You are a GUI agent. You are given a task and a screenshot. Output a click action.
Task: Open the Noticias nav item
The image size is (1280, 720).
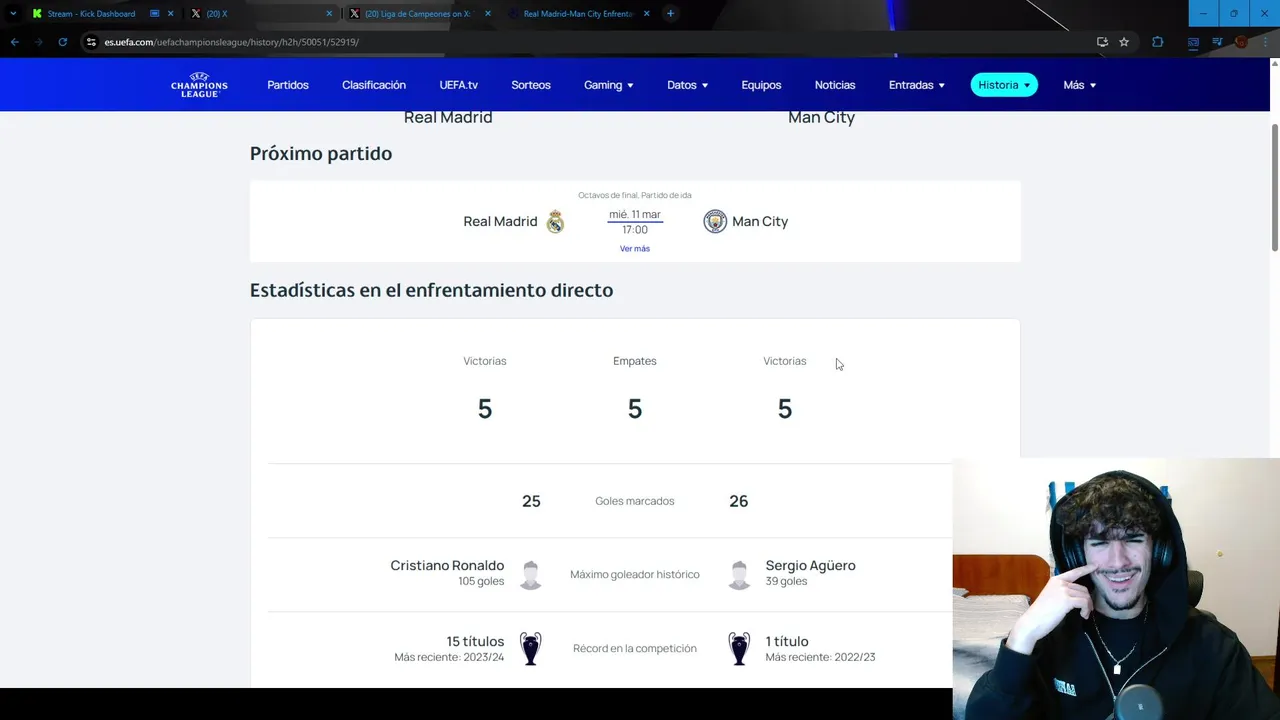click(x=835, y=85)
